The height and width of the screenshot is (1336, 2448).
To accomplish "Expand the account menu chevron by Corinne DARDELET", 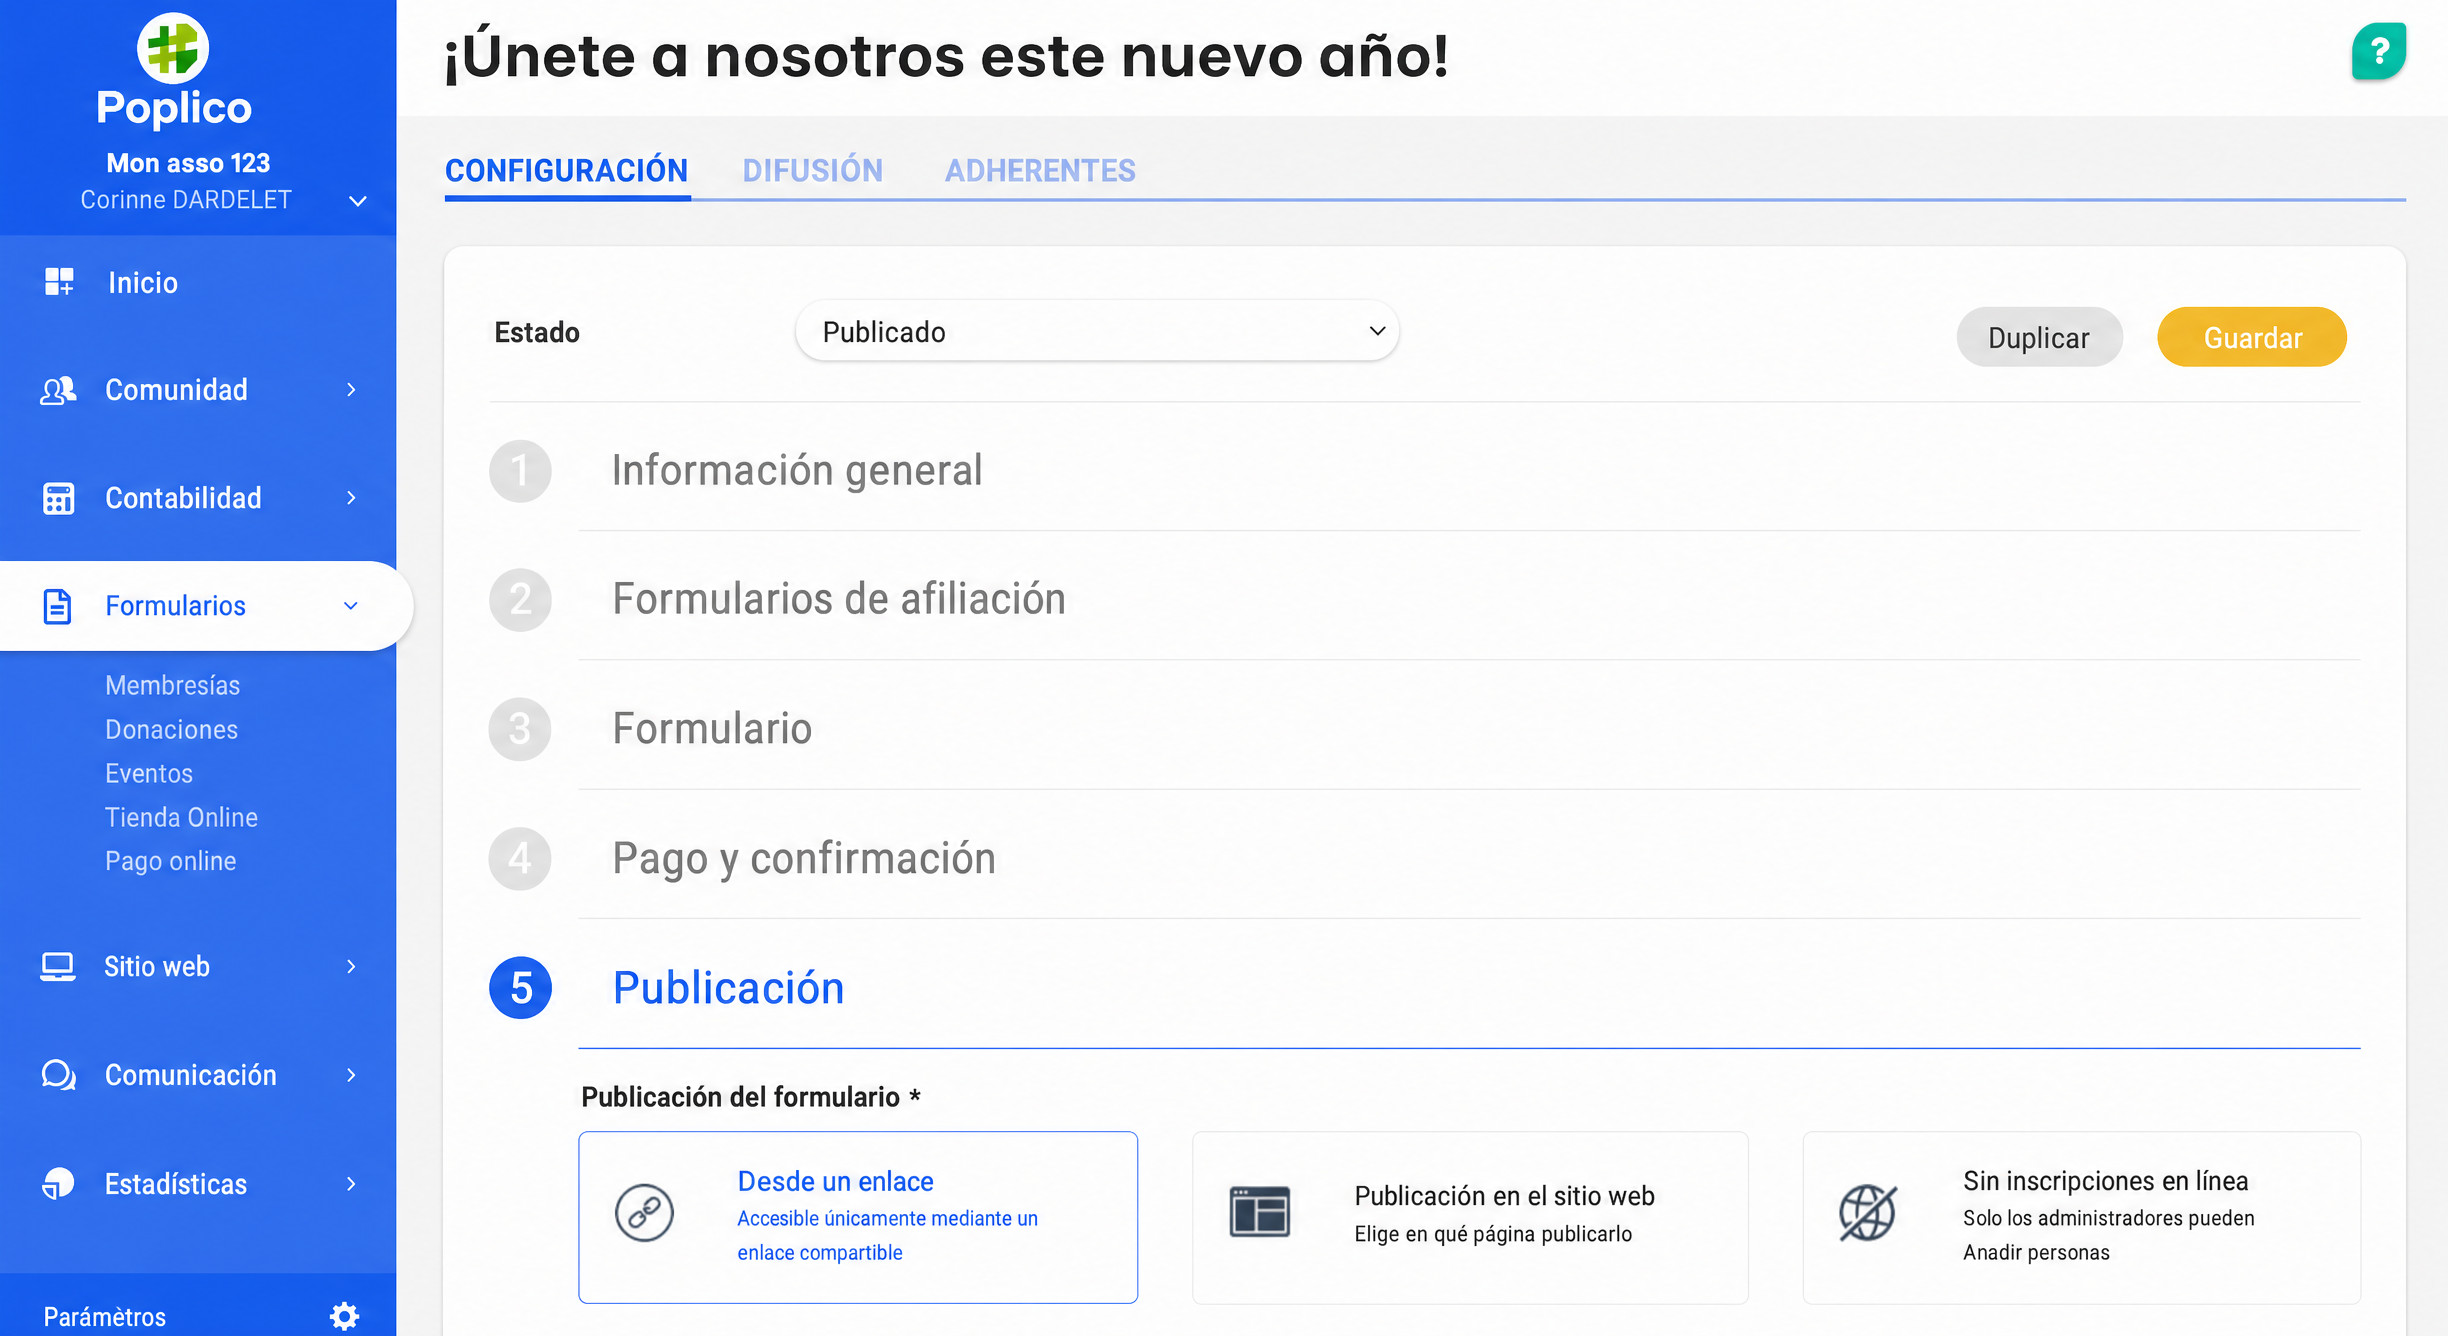I will tap(358, 201).
